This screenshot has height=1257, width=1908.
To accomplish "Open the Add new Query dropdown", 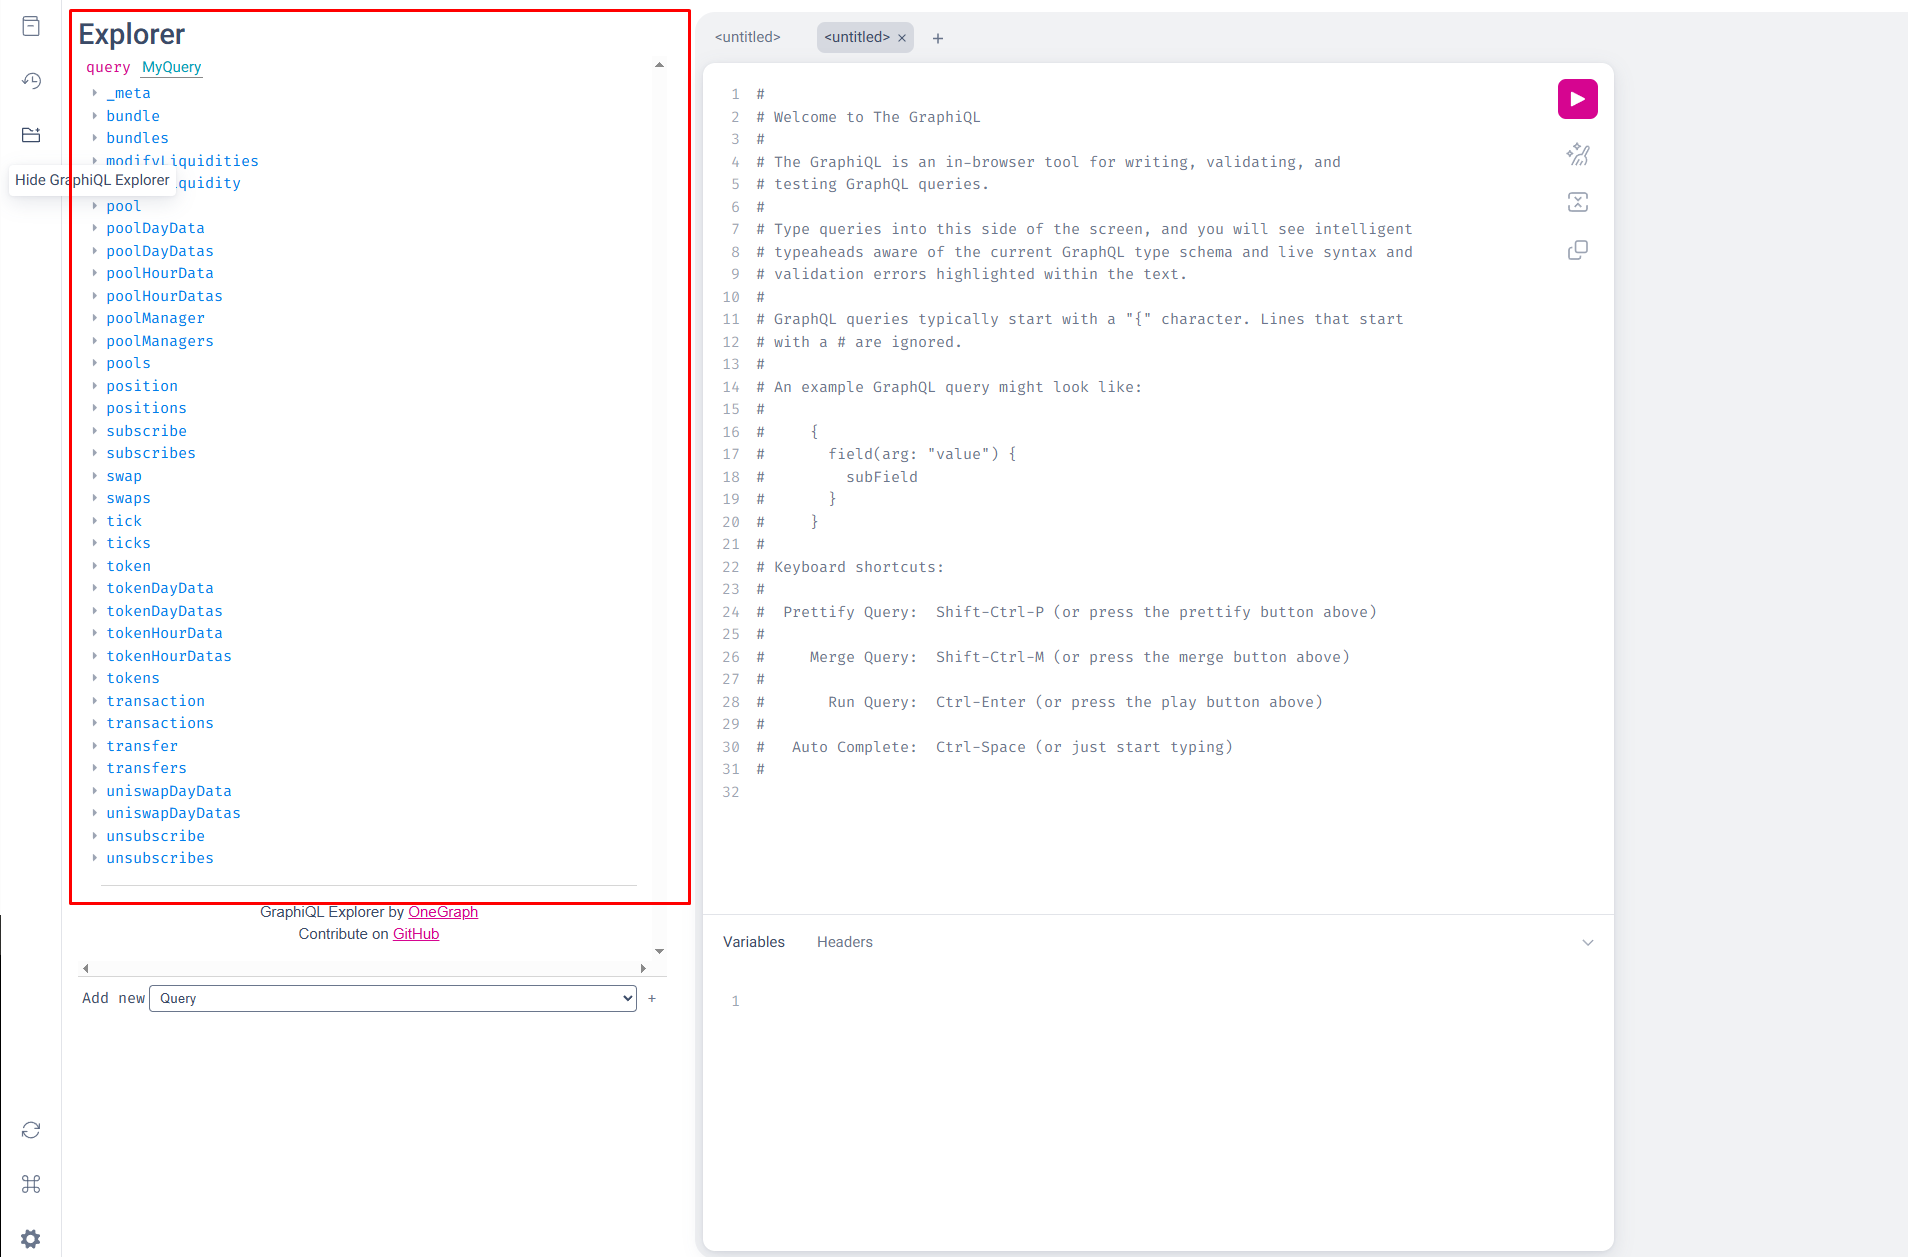I will point(393,998).
